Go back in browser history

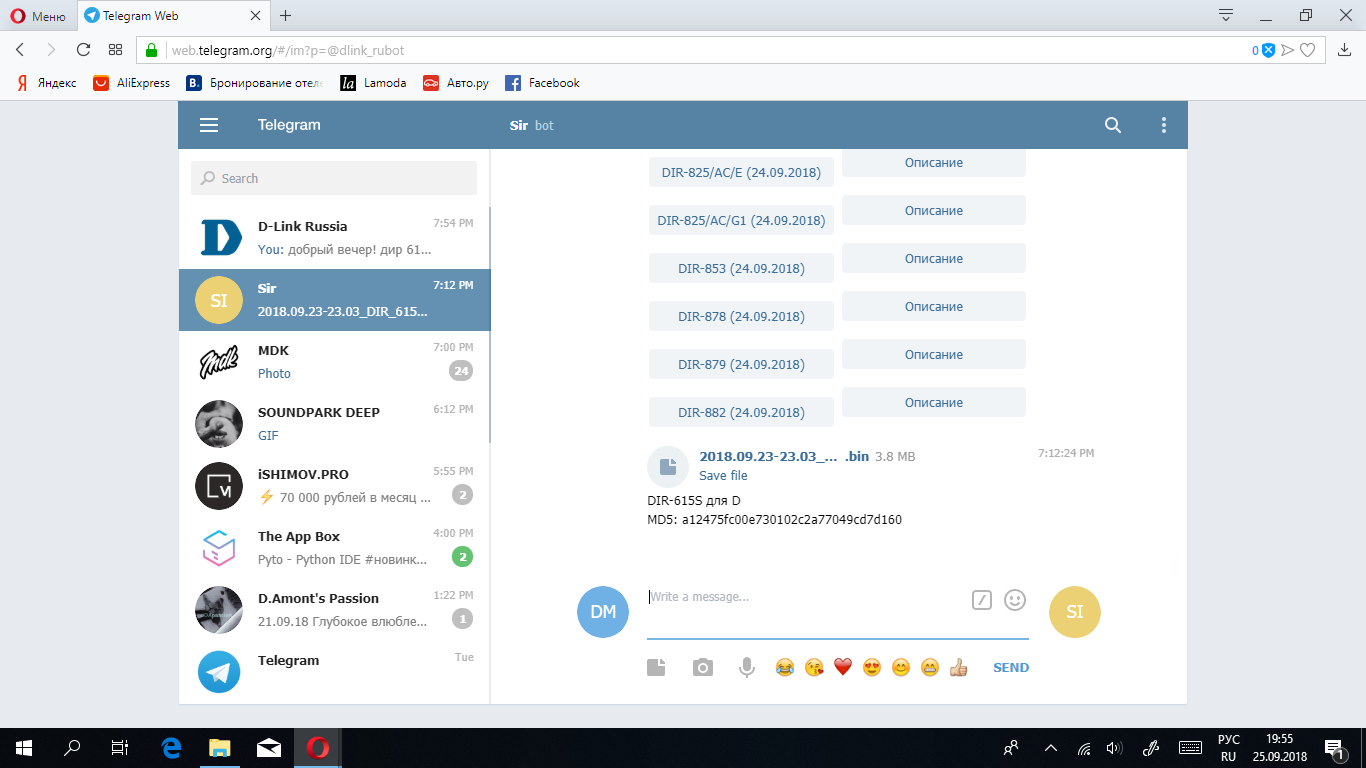click(20, 50)
